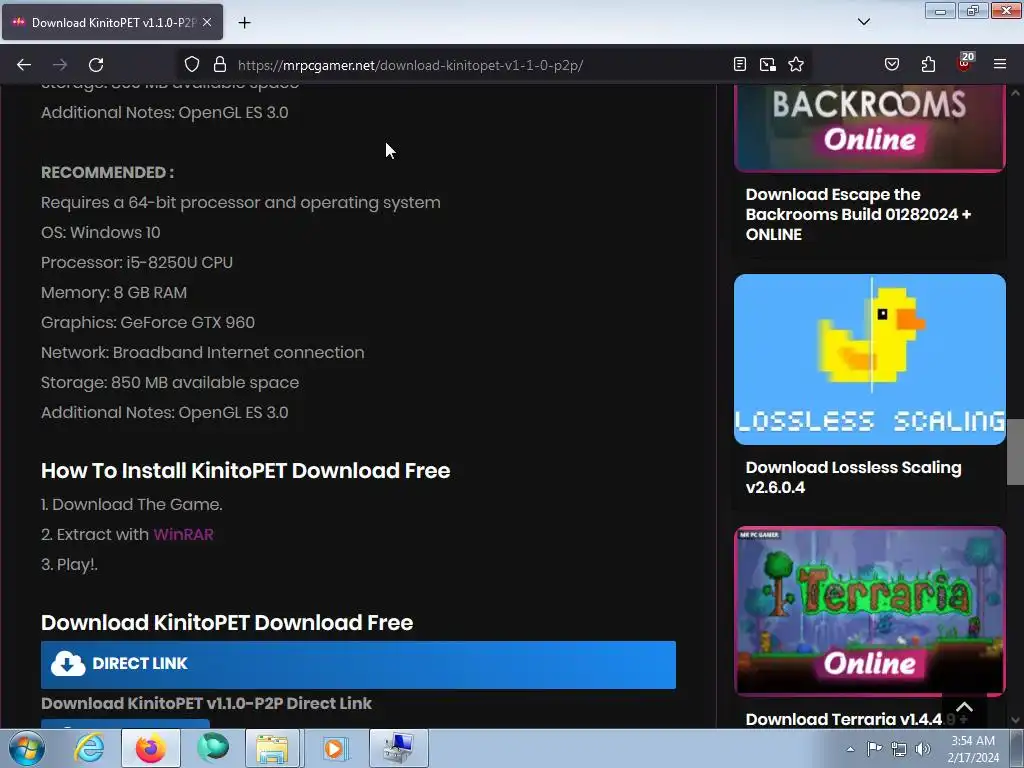This screenshot has width=1024, height=768.
Task: Click "How To Install KinitoPET Download Free" heading
Action: [x=246, y=470]
